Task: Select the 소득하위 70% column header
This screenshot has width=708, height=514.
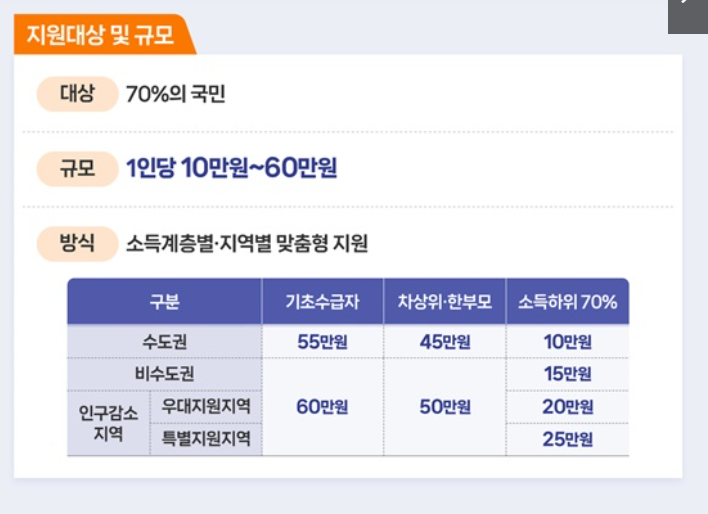Action: pos(568,301)
